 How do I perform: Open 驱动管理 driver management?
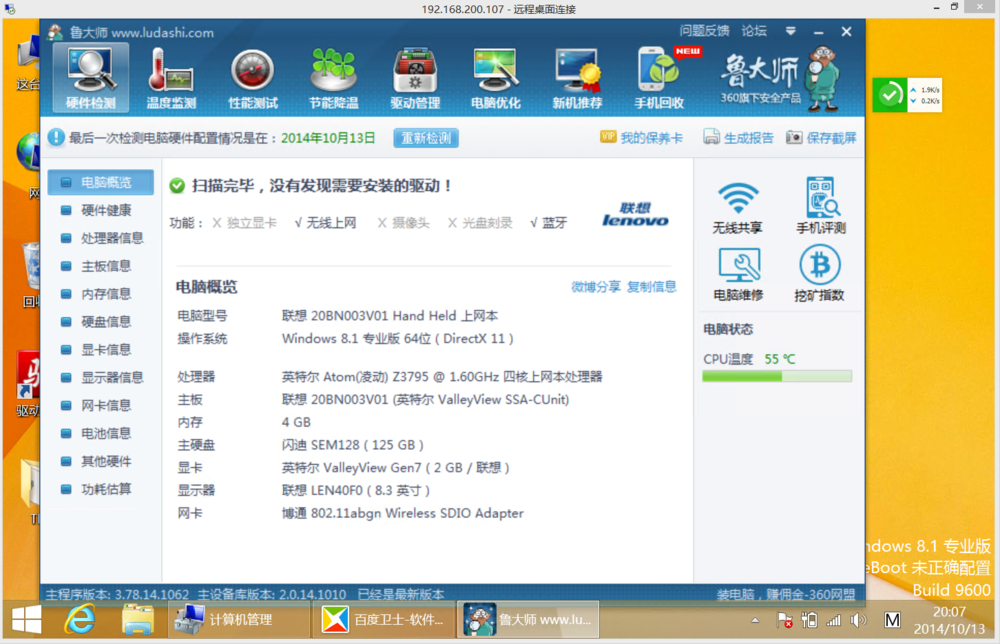[415, 79]
